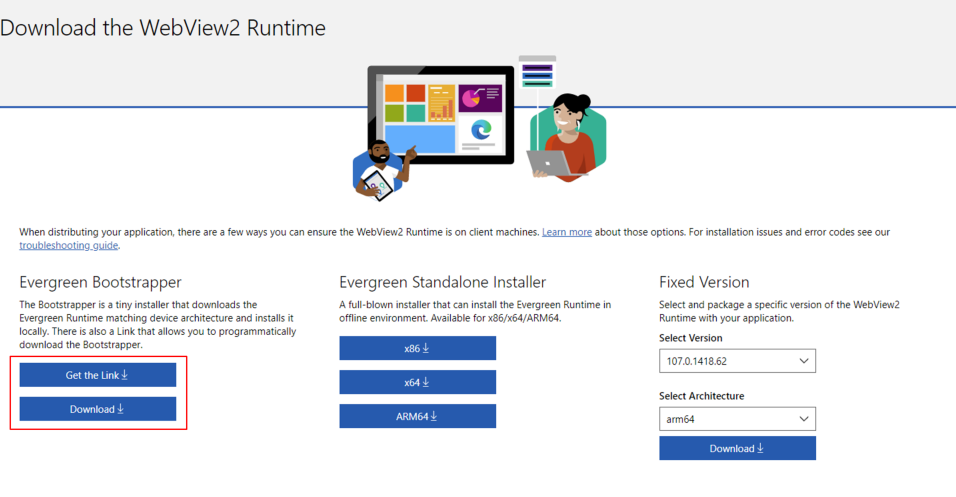Download the x86 standalone installer
This screenshot has width=956, height=497.
(418, 348)
